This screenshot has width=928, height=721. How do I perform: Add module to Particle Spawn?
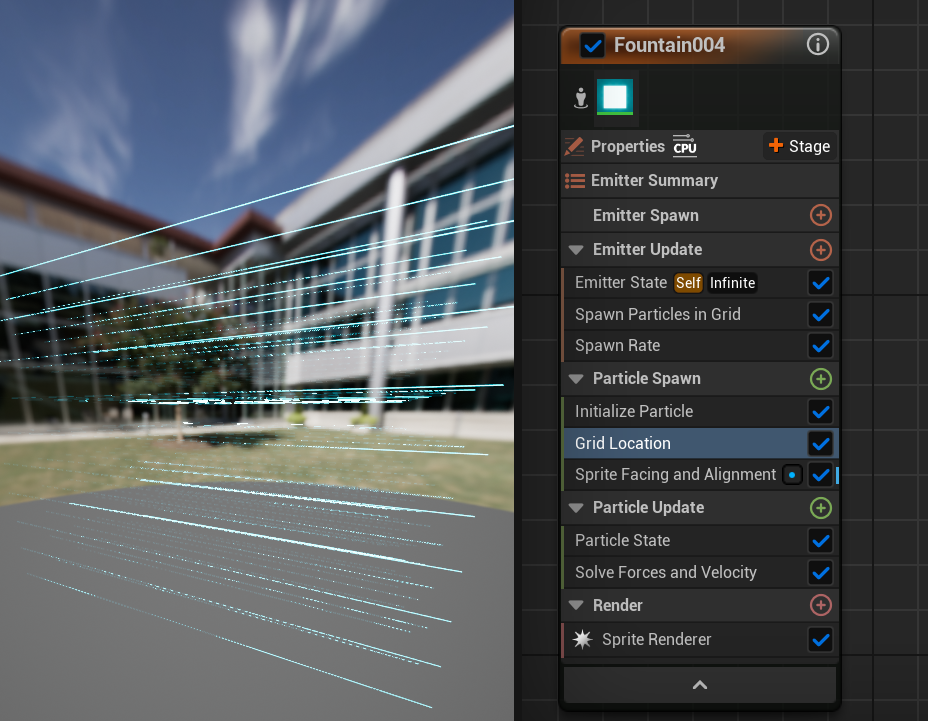(x=820, y=379)
